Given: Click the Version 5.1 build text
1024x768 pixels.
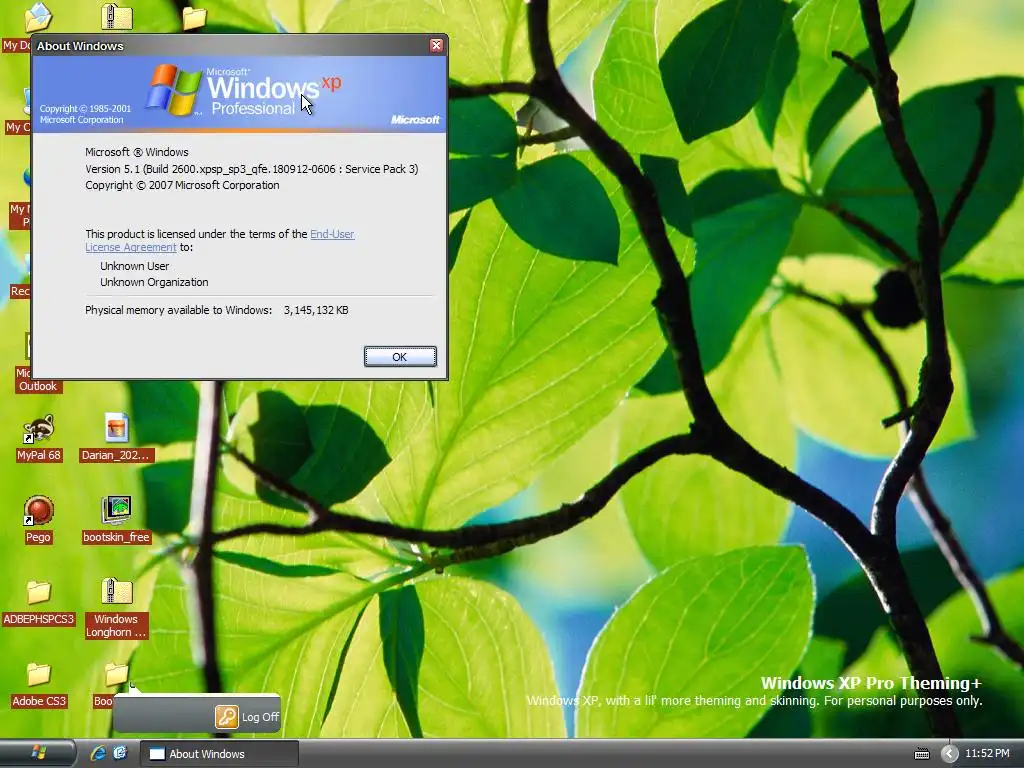Looking at the screenshot, I should tap(251, 168).
